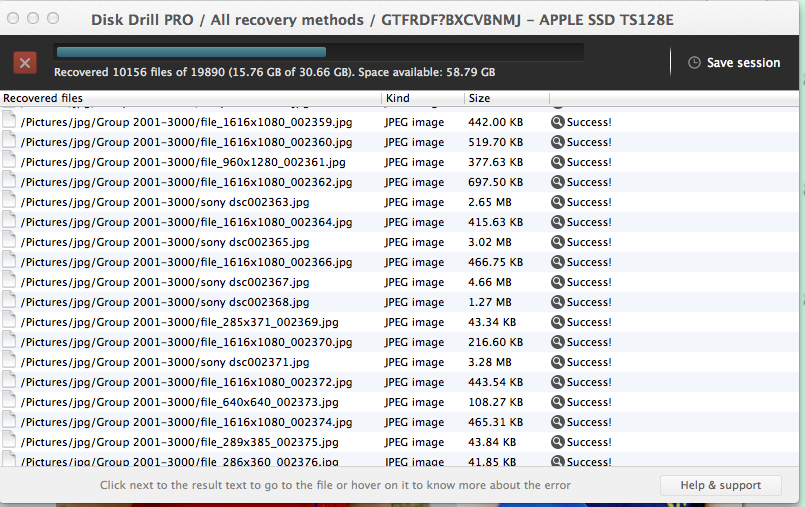This screenshot has height=507, width=805.
Task: Click JPEG image kind for file_1616x1080_002372.jpg
Action: (x=414, y=382)
